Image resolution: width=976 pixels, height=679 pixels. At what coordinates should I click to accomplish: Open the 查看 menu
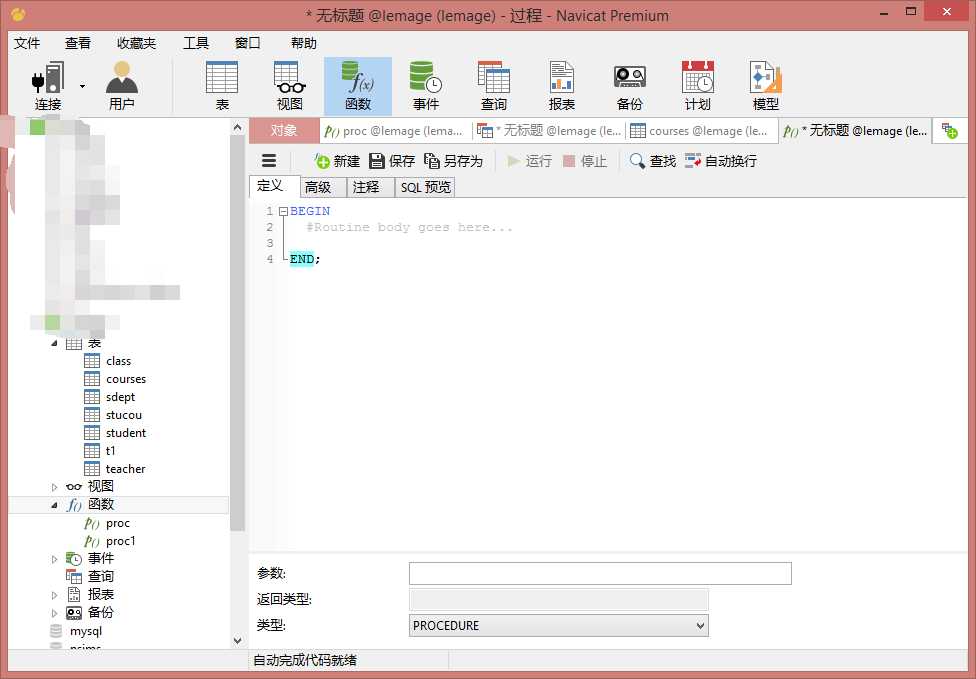pos(78,43)
